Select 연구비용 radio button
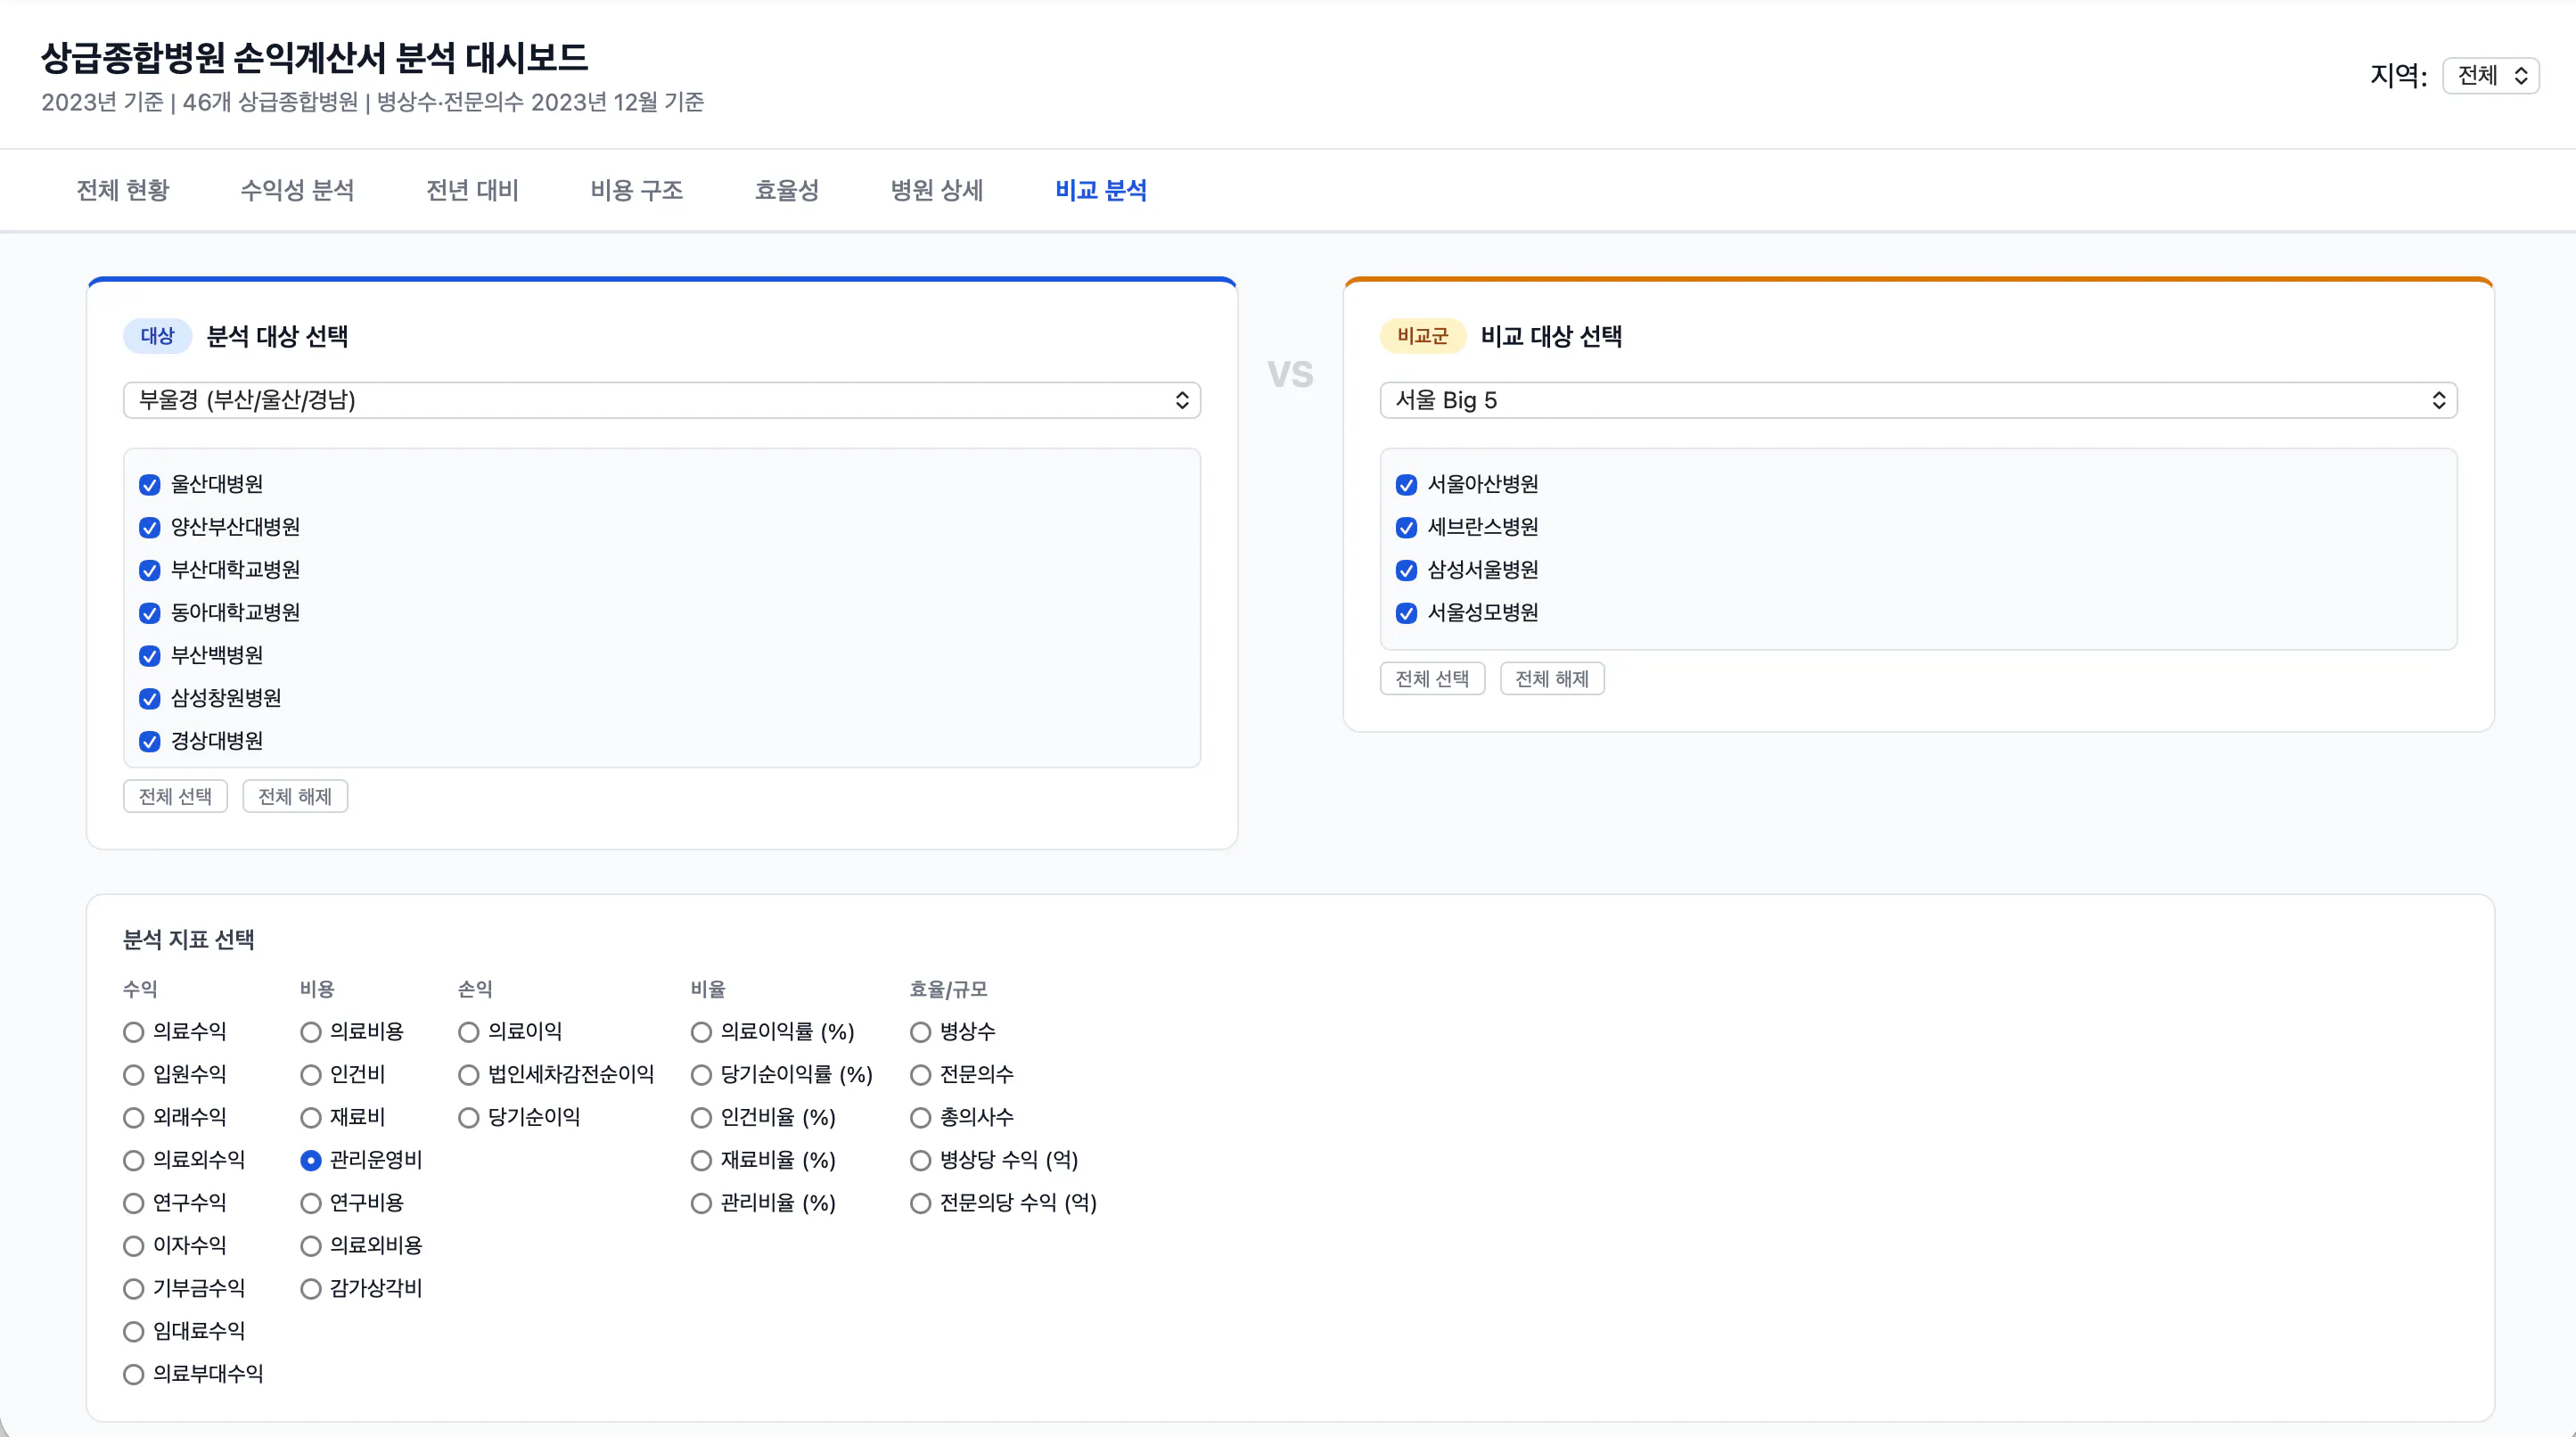Image resolution: width=2576 pixels, height=1437 pixels. pyautogui.click(x=311, y=1204)
